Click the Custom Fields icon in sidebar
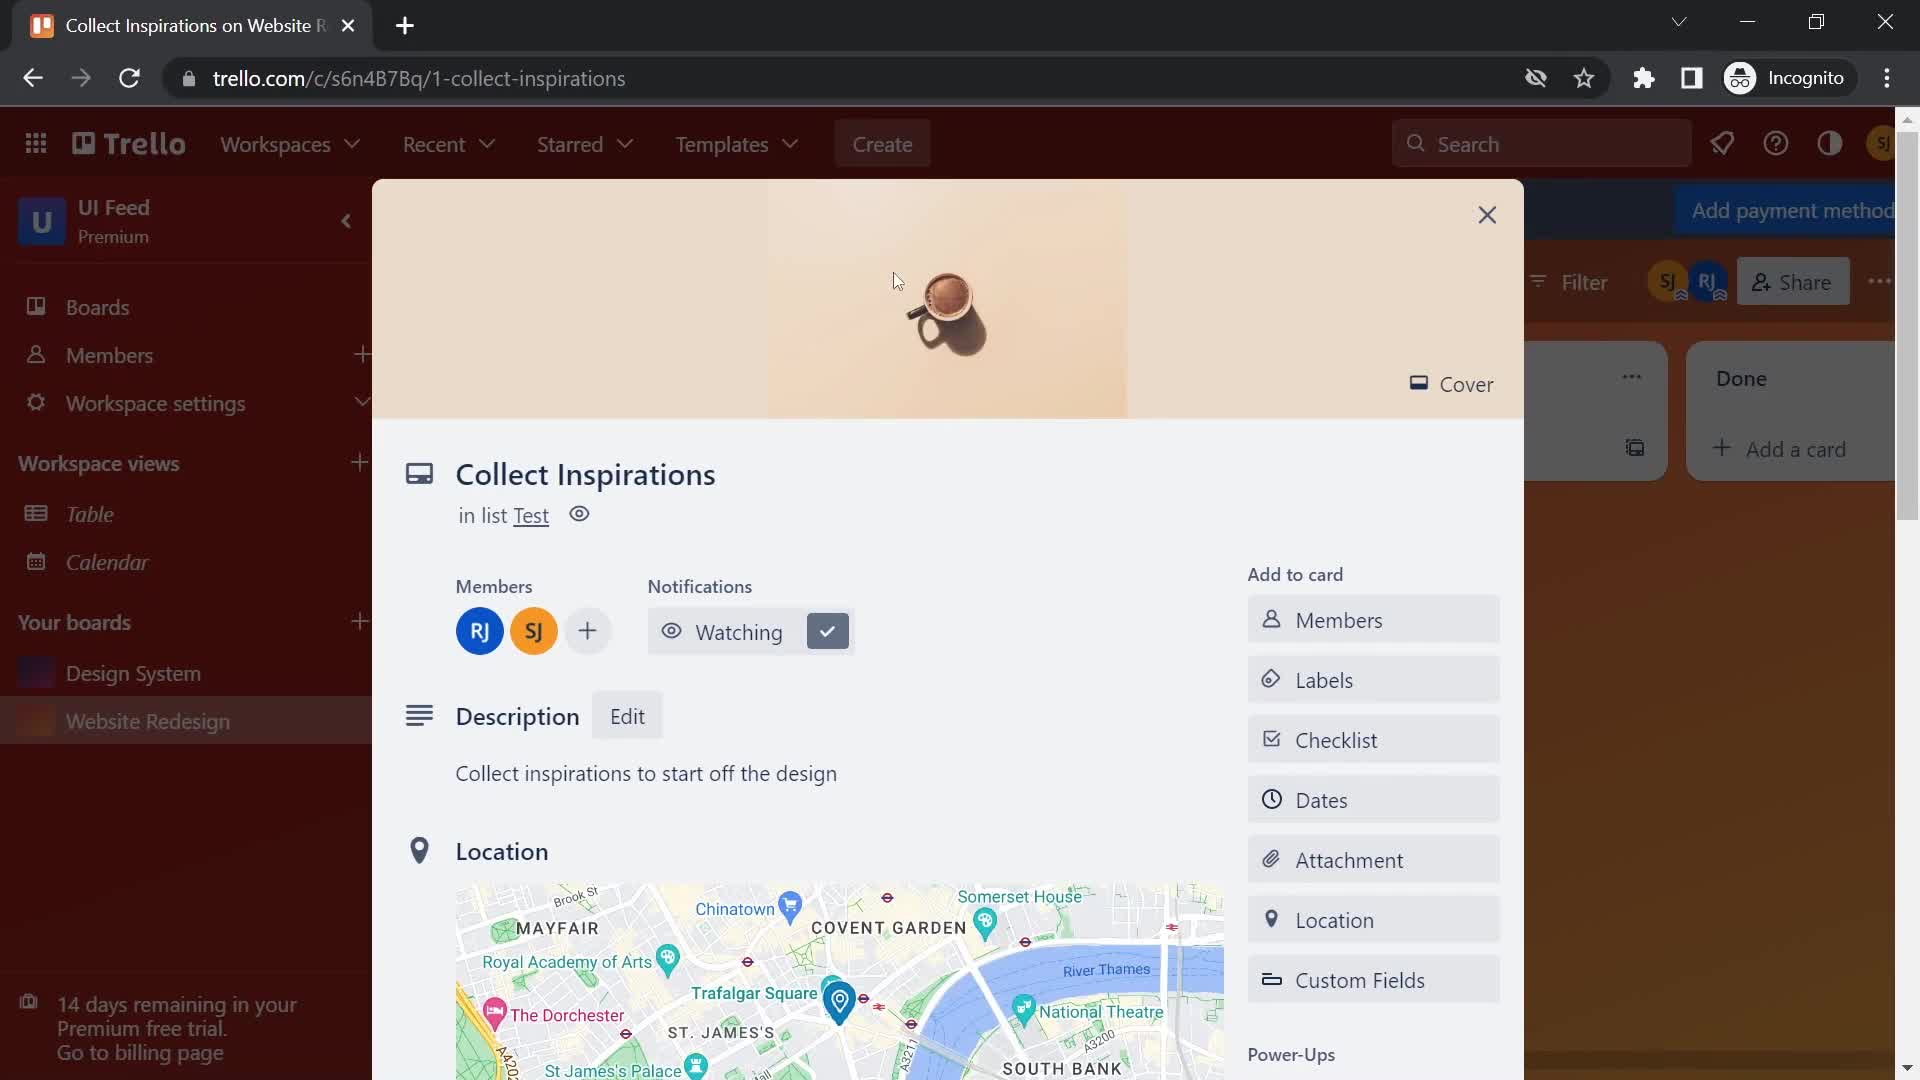1920x1080 pixels. pos(1271,978)
